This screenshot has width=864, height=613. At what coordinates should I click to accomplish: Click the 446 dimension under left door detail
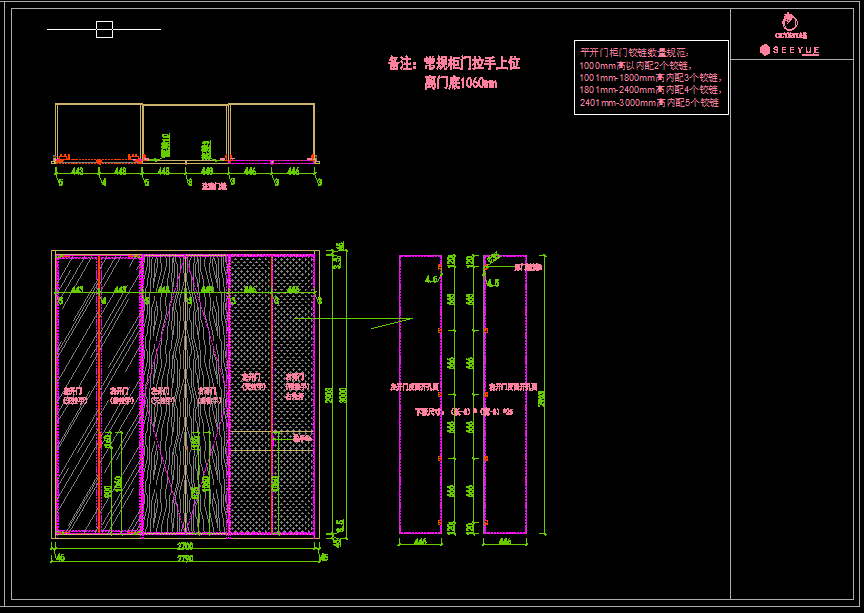pyautogui.click(x=420, y=542)
